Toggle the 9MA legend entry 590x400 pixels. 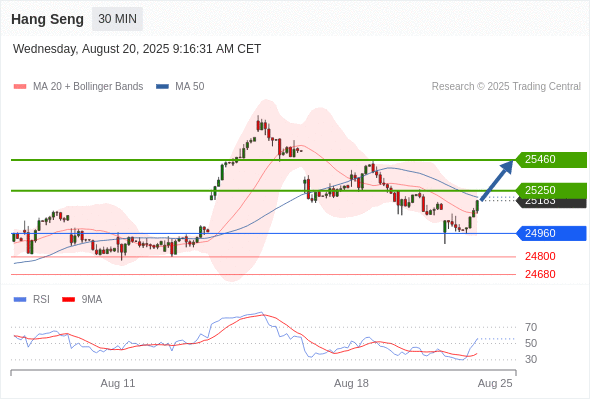[82, 299]
